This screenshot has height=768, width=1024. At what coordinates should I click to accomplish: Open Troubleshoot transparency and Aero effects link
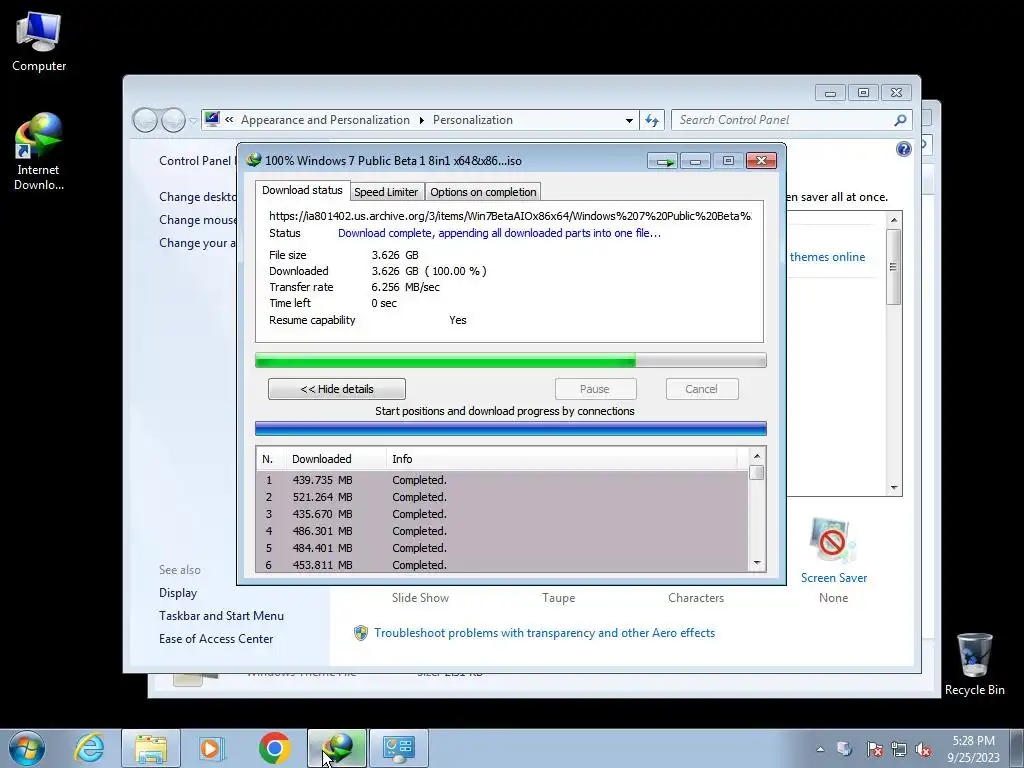pyautogui.click(x=545, y=633)
